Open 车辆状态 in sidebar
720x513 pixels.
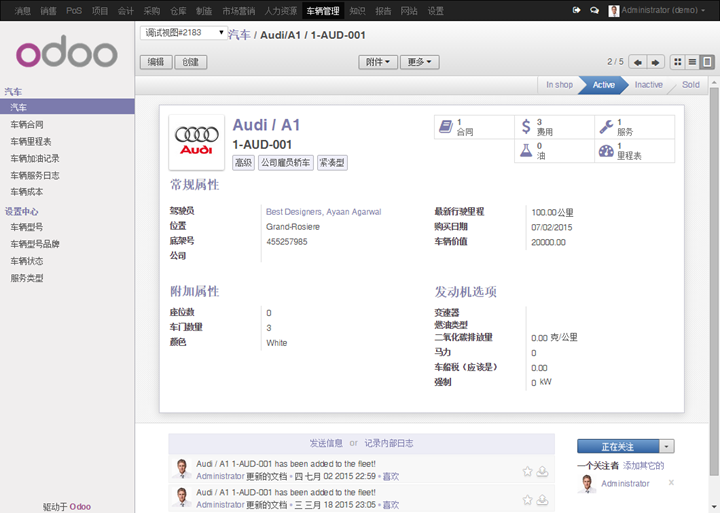tap(27, 261)
